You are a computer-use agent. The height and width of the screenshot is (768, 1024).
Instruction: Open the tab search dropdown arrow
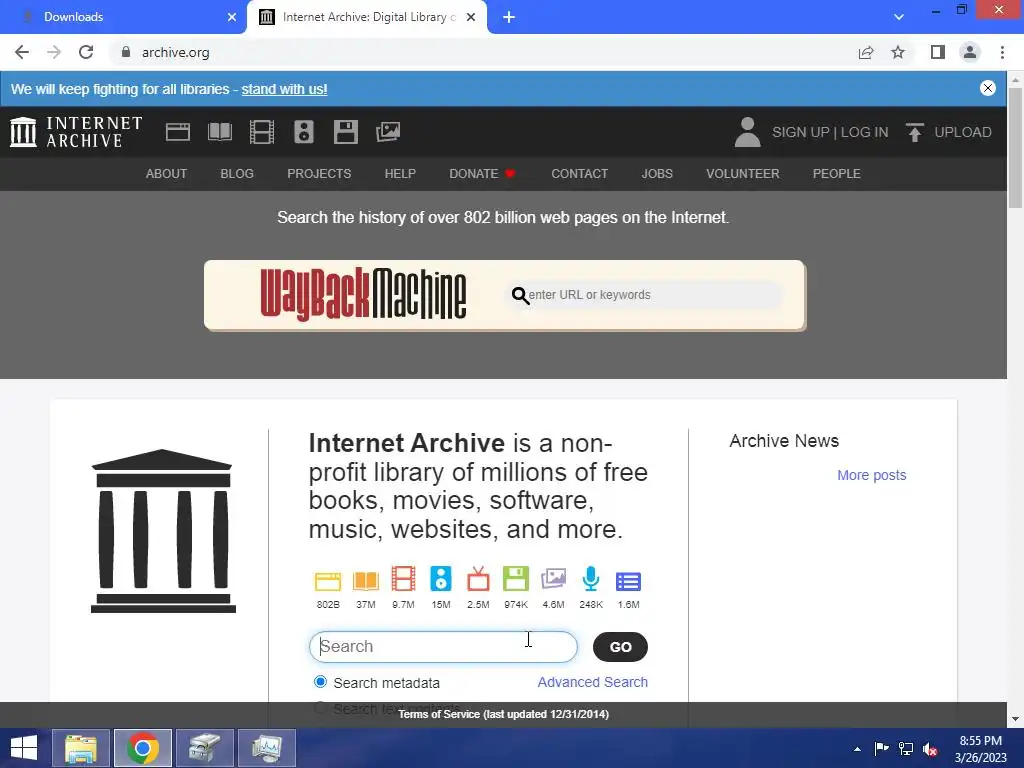tap(899, 17)
